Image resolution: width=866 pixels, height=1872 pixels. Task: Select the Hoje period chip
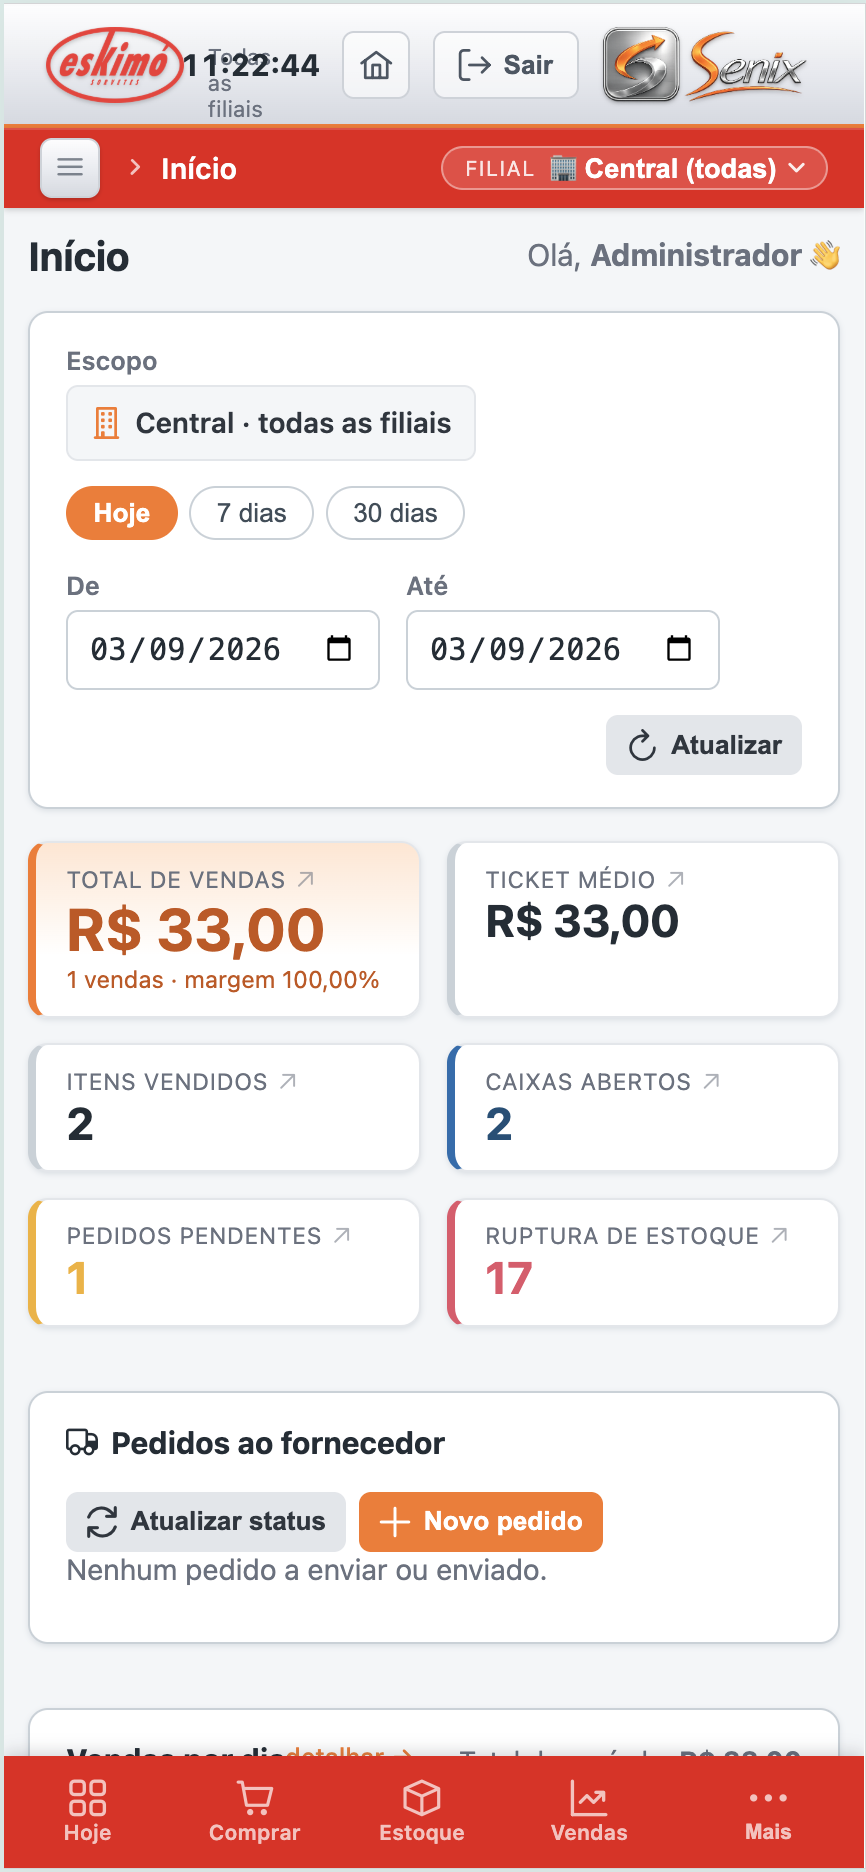coord(122,513)
